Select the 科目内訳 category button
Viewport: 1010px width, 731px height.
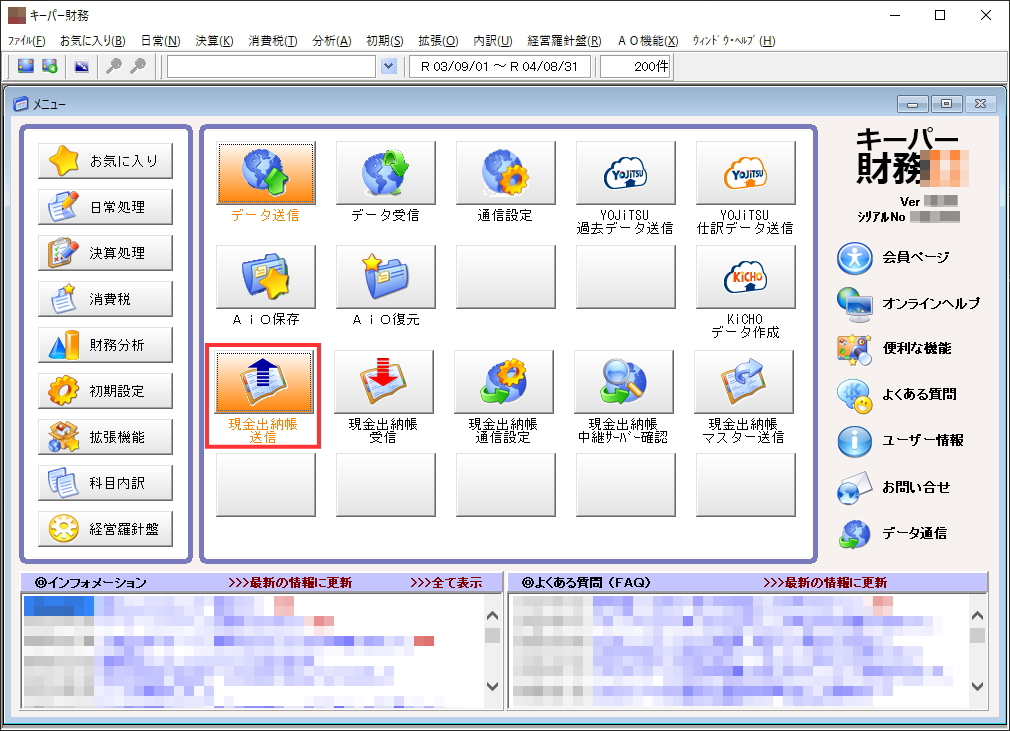click(x=106, y=483)
